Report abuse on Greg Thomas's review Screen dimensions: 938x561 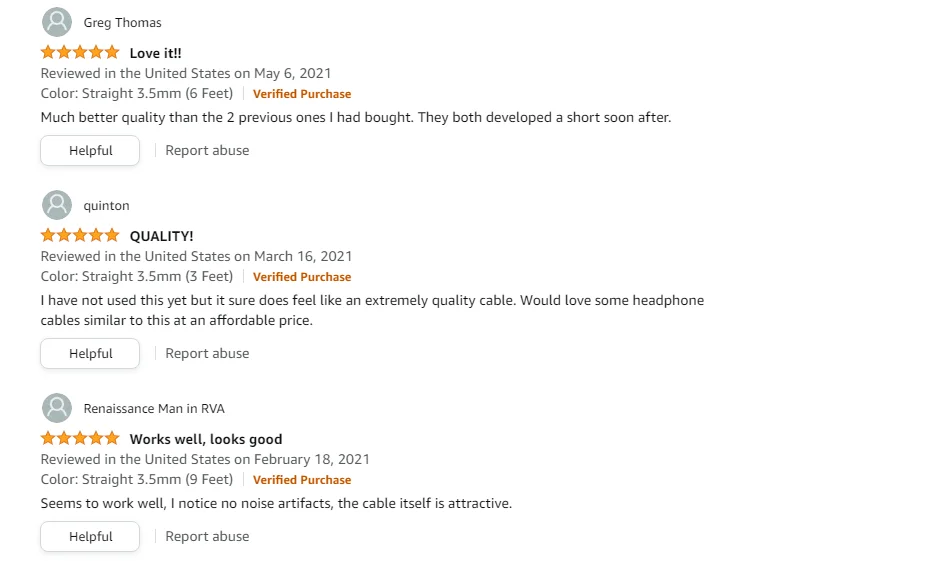click(207, 151)
